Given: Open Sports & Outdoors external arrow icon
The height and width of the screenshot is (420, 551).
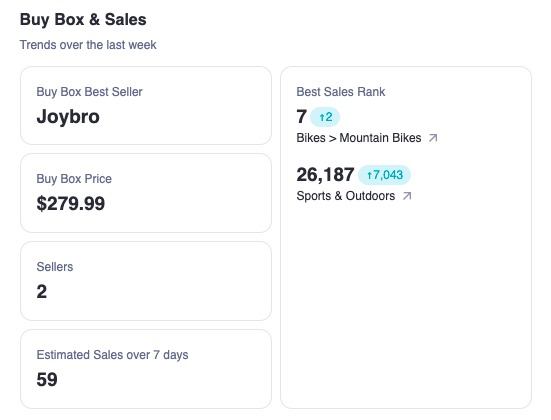Looking at the screenshot, I should 407,196.
